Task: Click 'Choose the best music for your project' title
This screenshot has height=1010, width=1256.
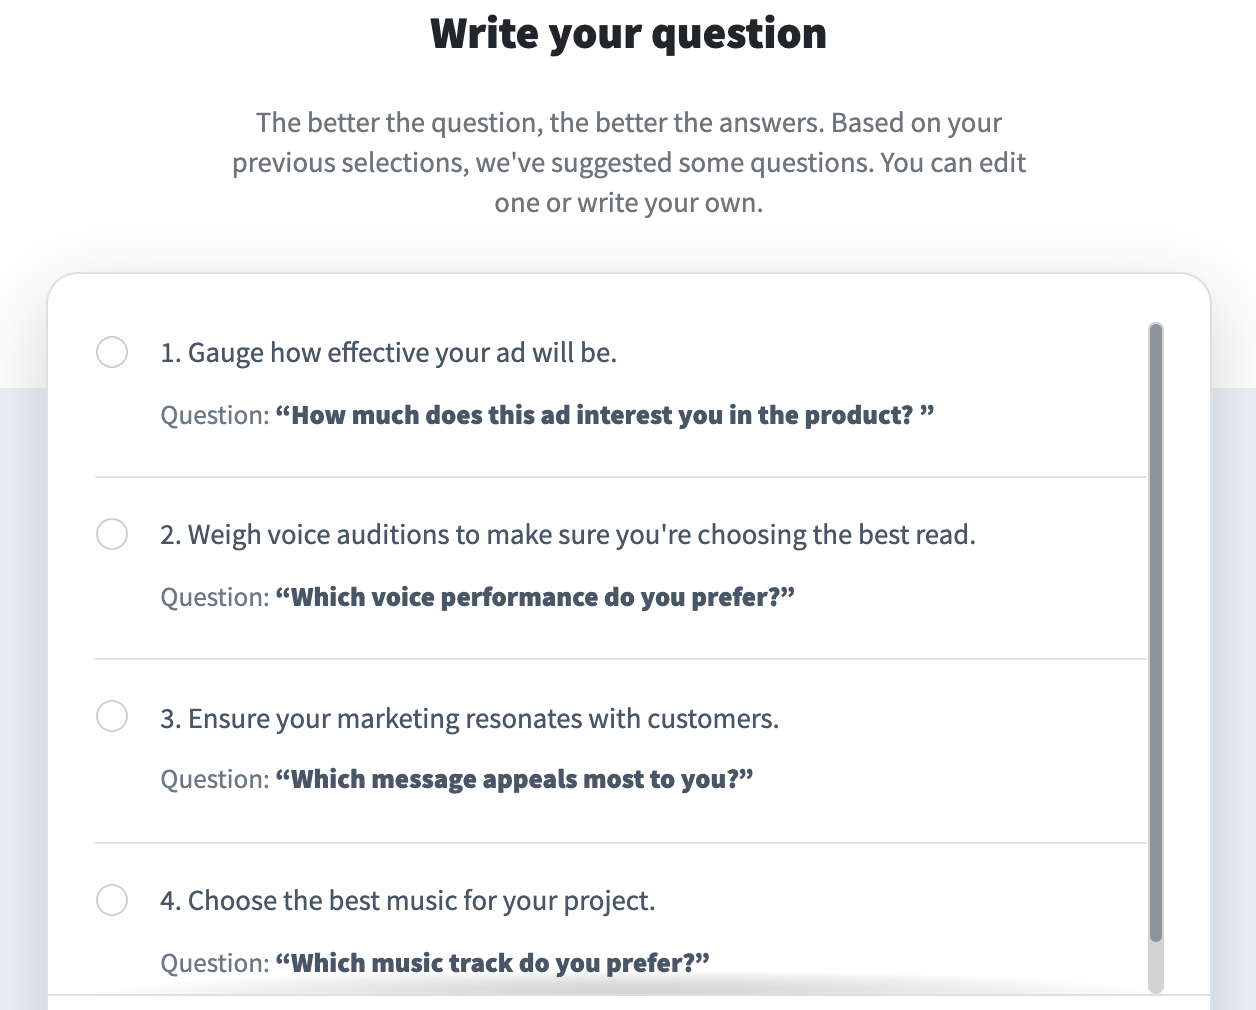Action: point(407,901)
